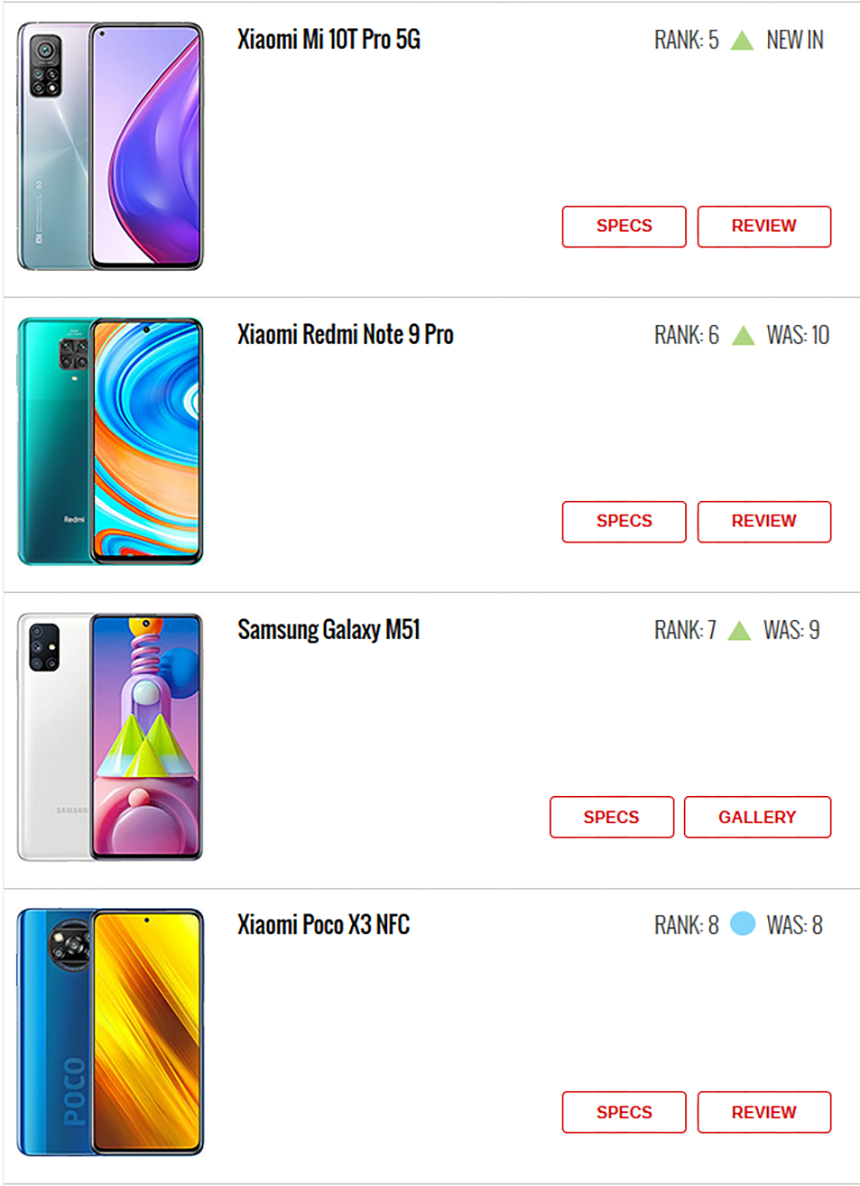The width and height of the screenshot is (860, 1186).
Task: Open the Xiaomi Redmi Note 9 Pro title link
Action: tap(346, 334)
